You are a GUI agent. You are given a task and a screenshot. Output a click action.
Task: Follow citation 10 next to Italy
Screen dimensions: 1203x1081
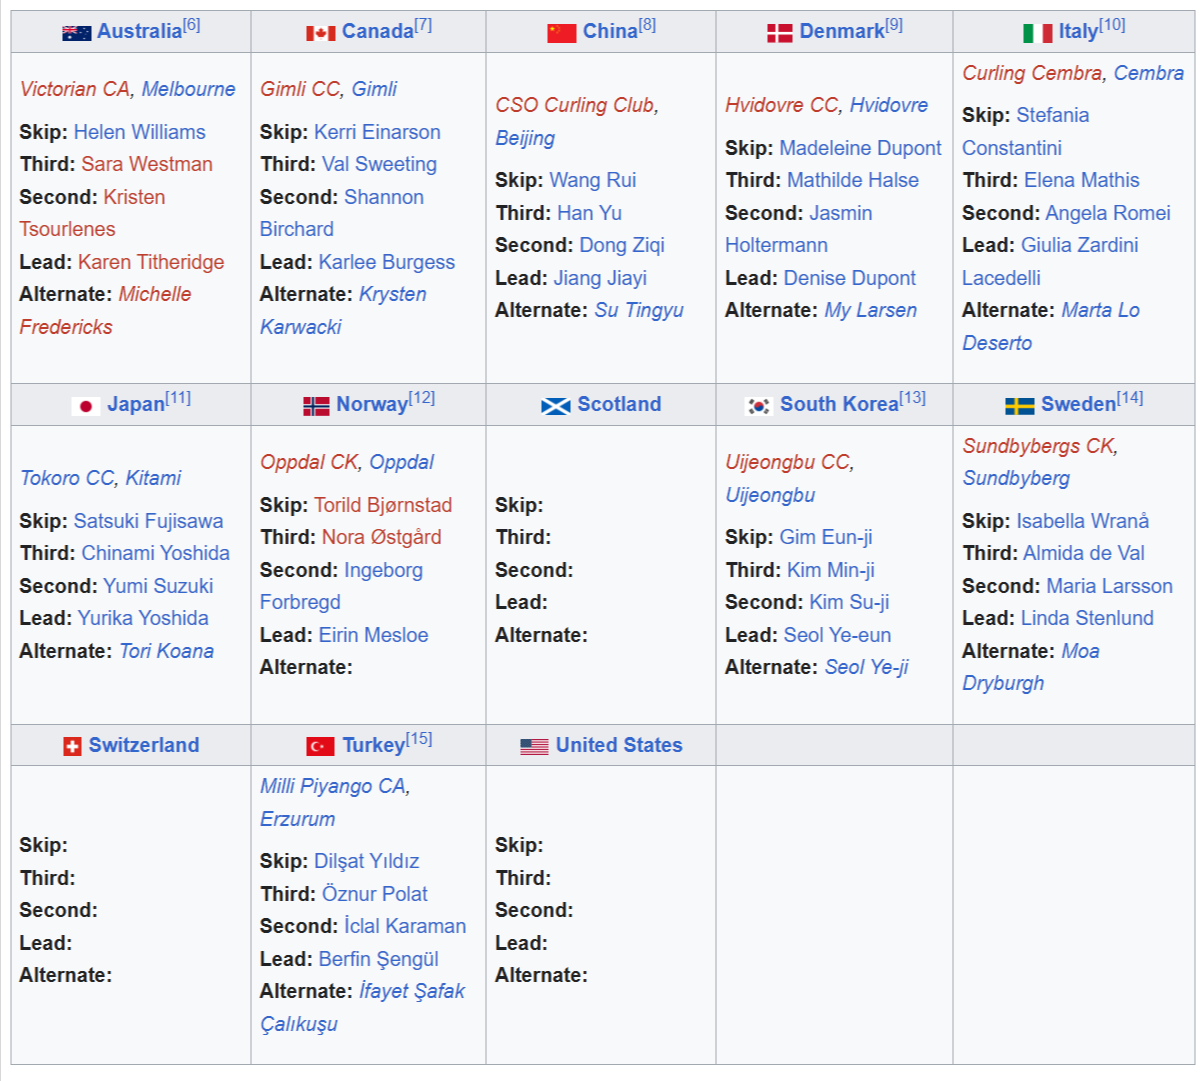(1112, 26)
